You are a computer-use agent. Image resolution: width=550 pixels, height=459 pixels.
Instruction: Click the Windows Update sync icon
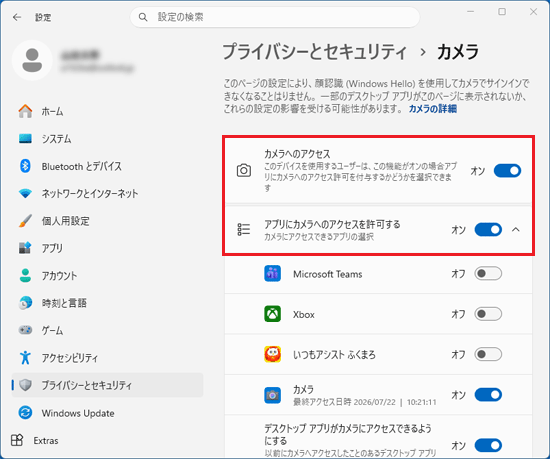click(25, 413)
